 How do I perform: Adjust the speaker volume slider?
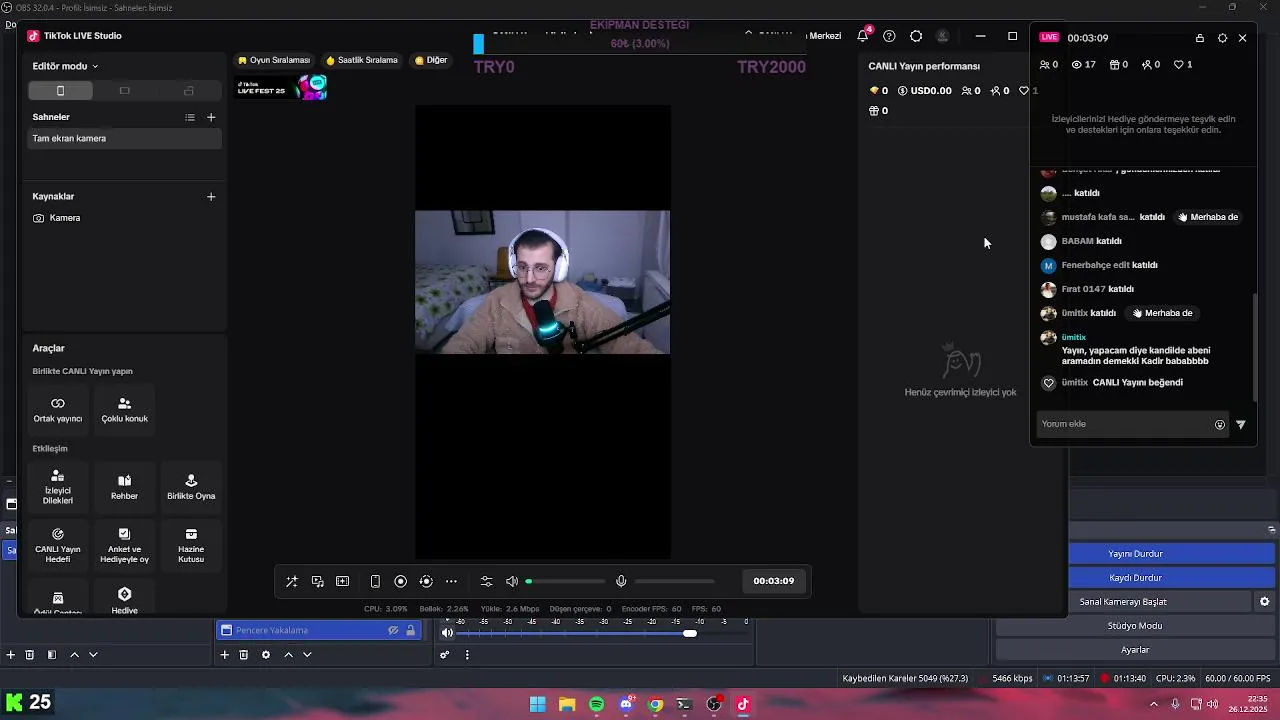(x=566, y=581)
